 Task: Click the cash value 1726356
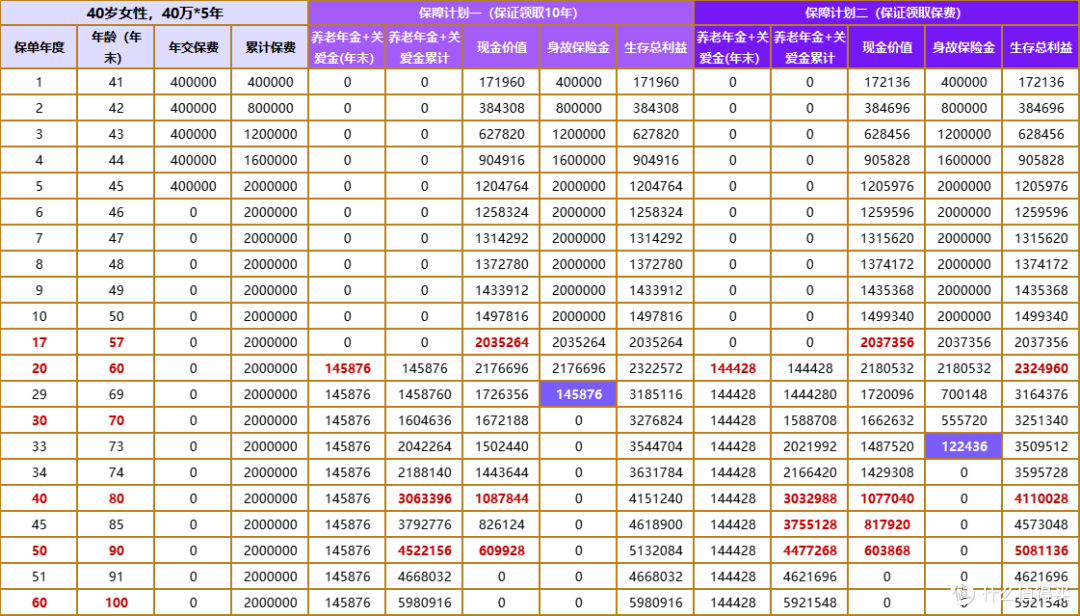(x=501, y=395)
